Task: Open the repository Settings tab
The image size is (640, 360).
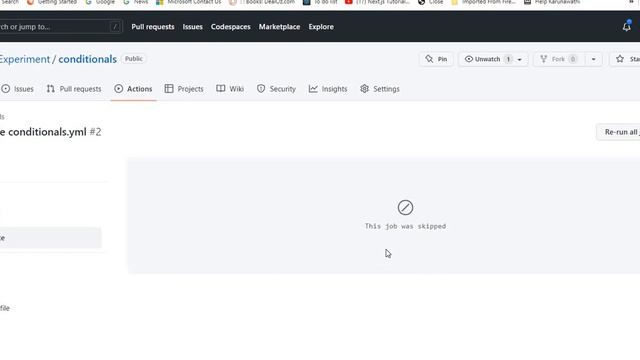Action: tap(380, 89)
